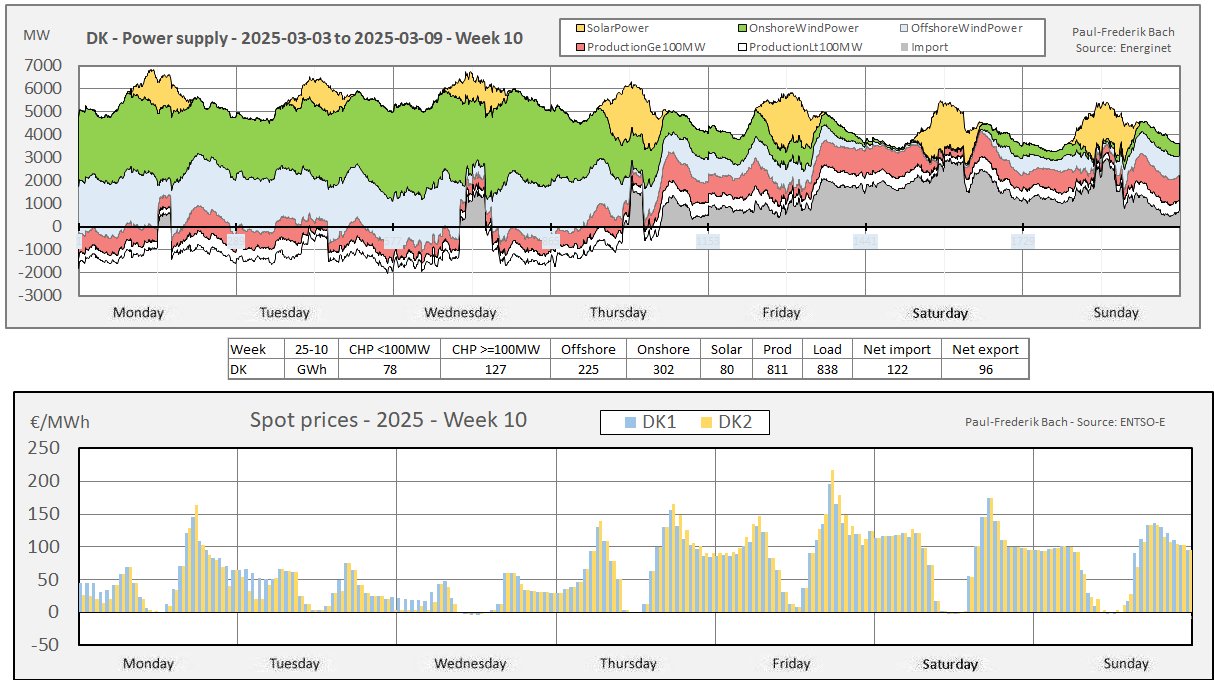This screenshot has height=680, width=1214.
Task: Click the Friday label on spot prices chart
Action: click(791, 663)
